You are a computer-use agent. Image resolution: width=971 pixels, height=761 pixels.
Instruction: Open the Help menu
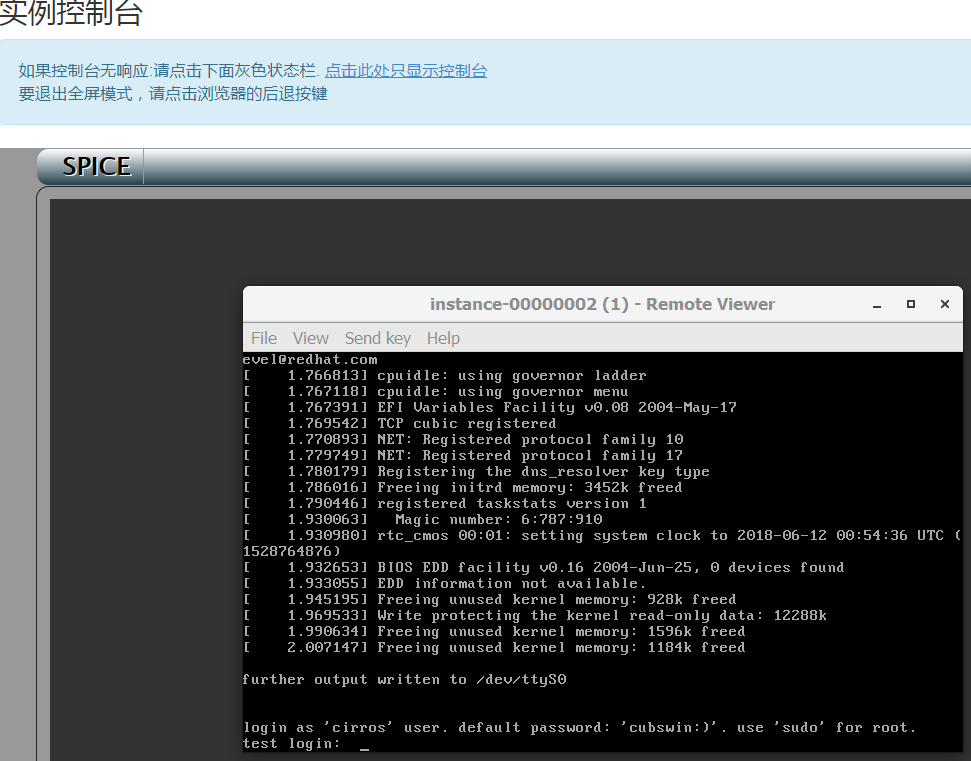point(443,338)
